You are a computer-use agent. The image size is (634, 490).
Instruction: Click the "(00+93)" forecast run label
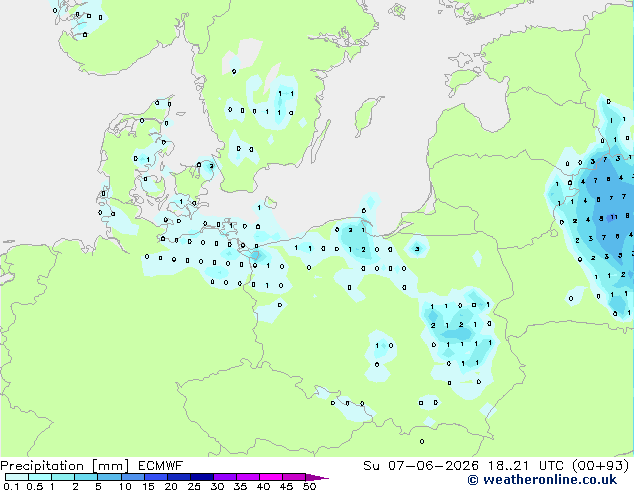coord(600,466)
